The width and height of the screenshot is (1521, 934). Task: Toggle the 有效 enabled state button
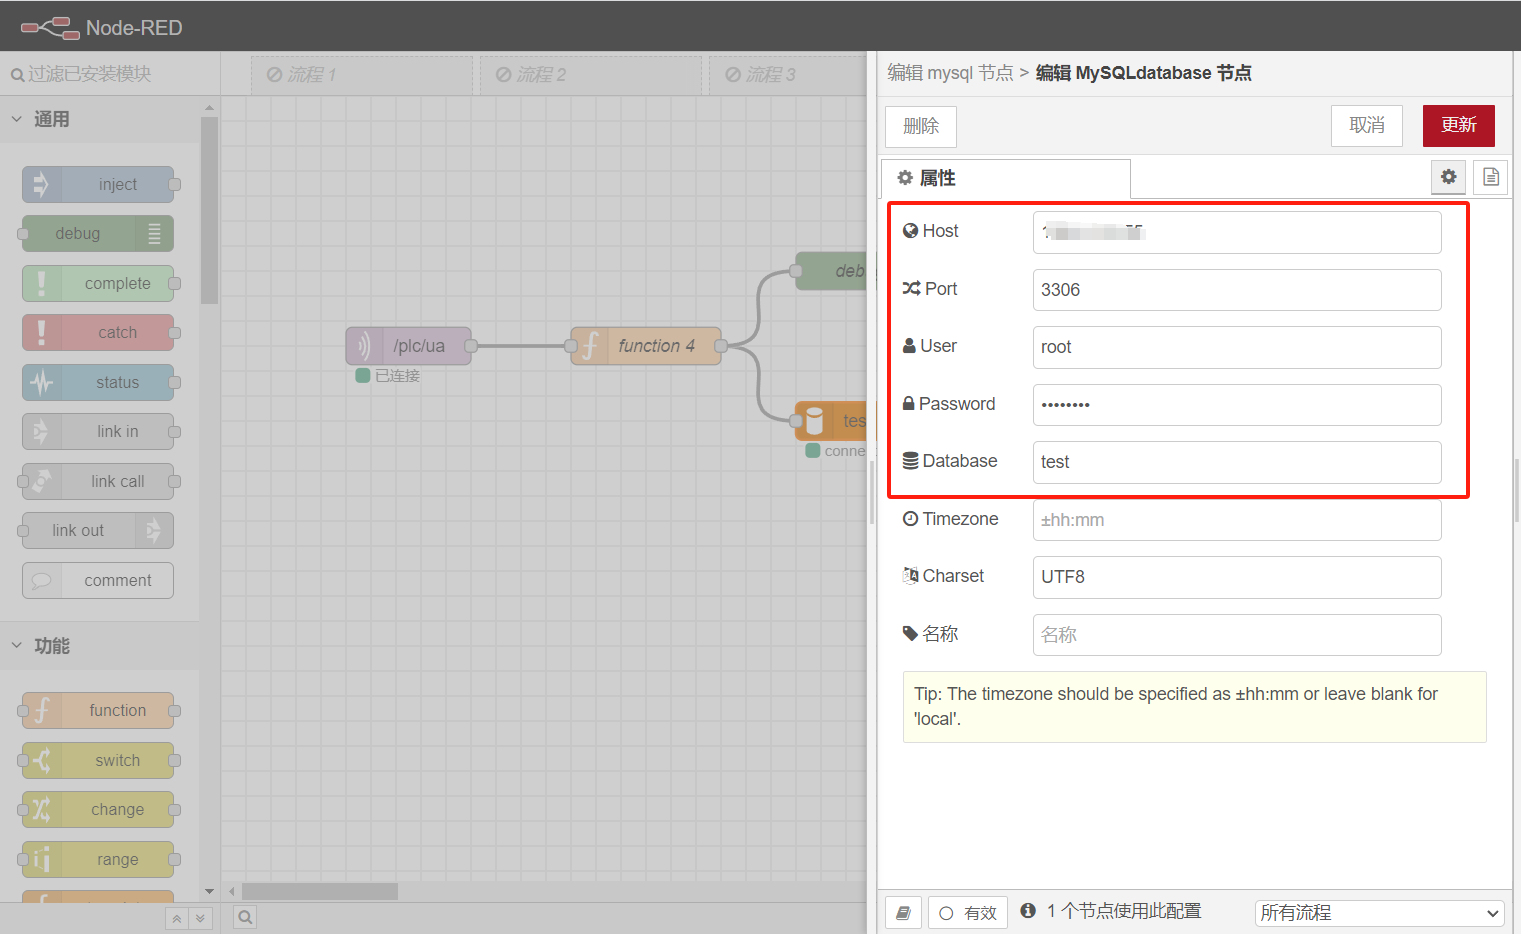967,913
